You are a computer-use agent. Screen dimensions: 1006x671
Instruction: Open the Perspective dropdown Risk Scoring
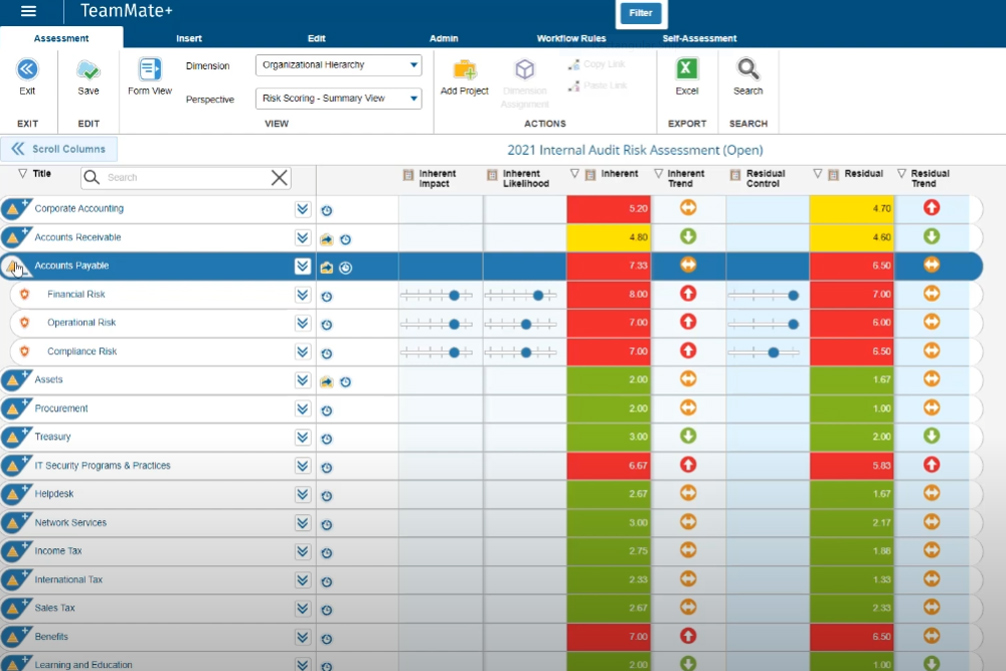point(338,98)
